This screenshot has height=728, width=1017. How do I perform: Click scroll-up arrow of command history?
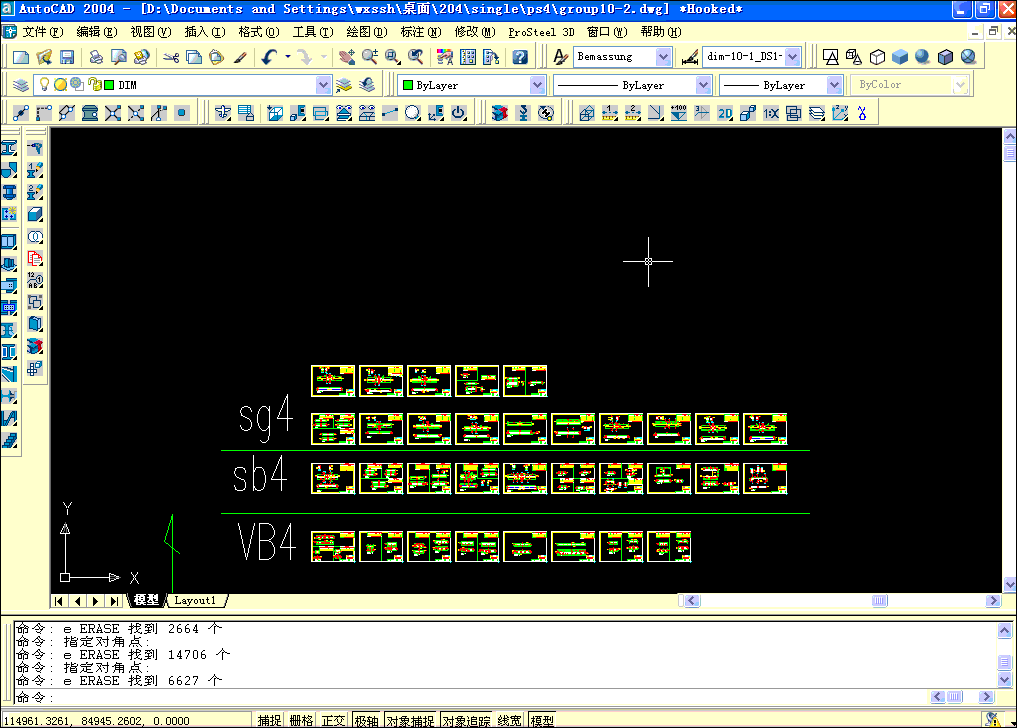pos(1004,630)
